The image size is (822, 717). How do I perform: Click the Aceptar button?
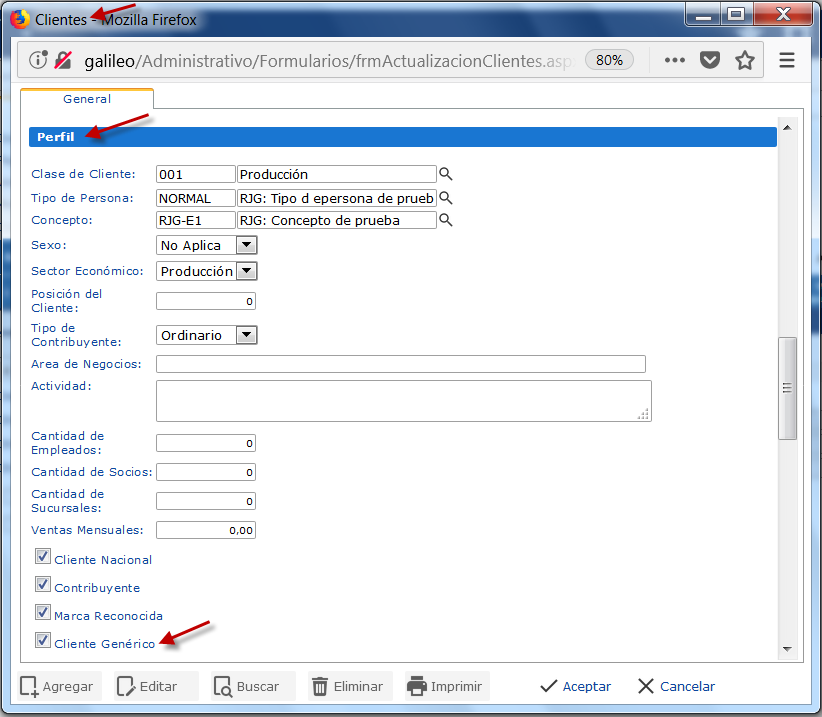point(575,686)
